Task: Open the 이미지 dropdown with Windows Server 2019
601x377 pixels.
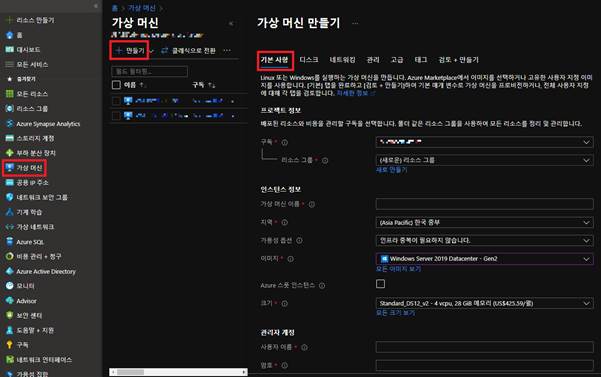Action: coord(484,259)
